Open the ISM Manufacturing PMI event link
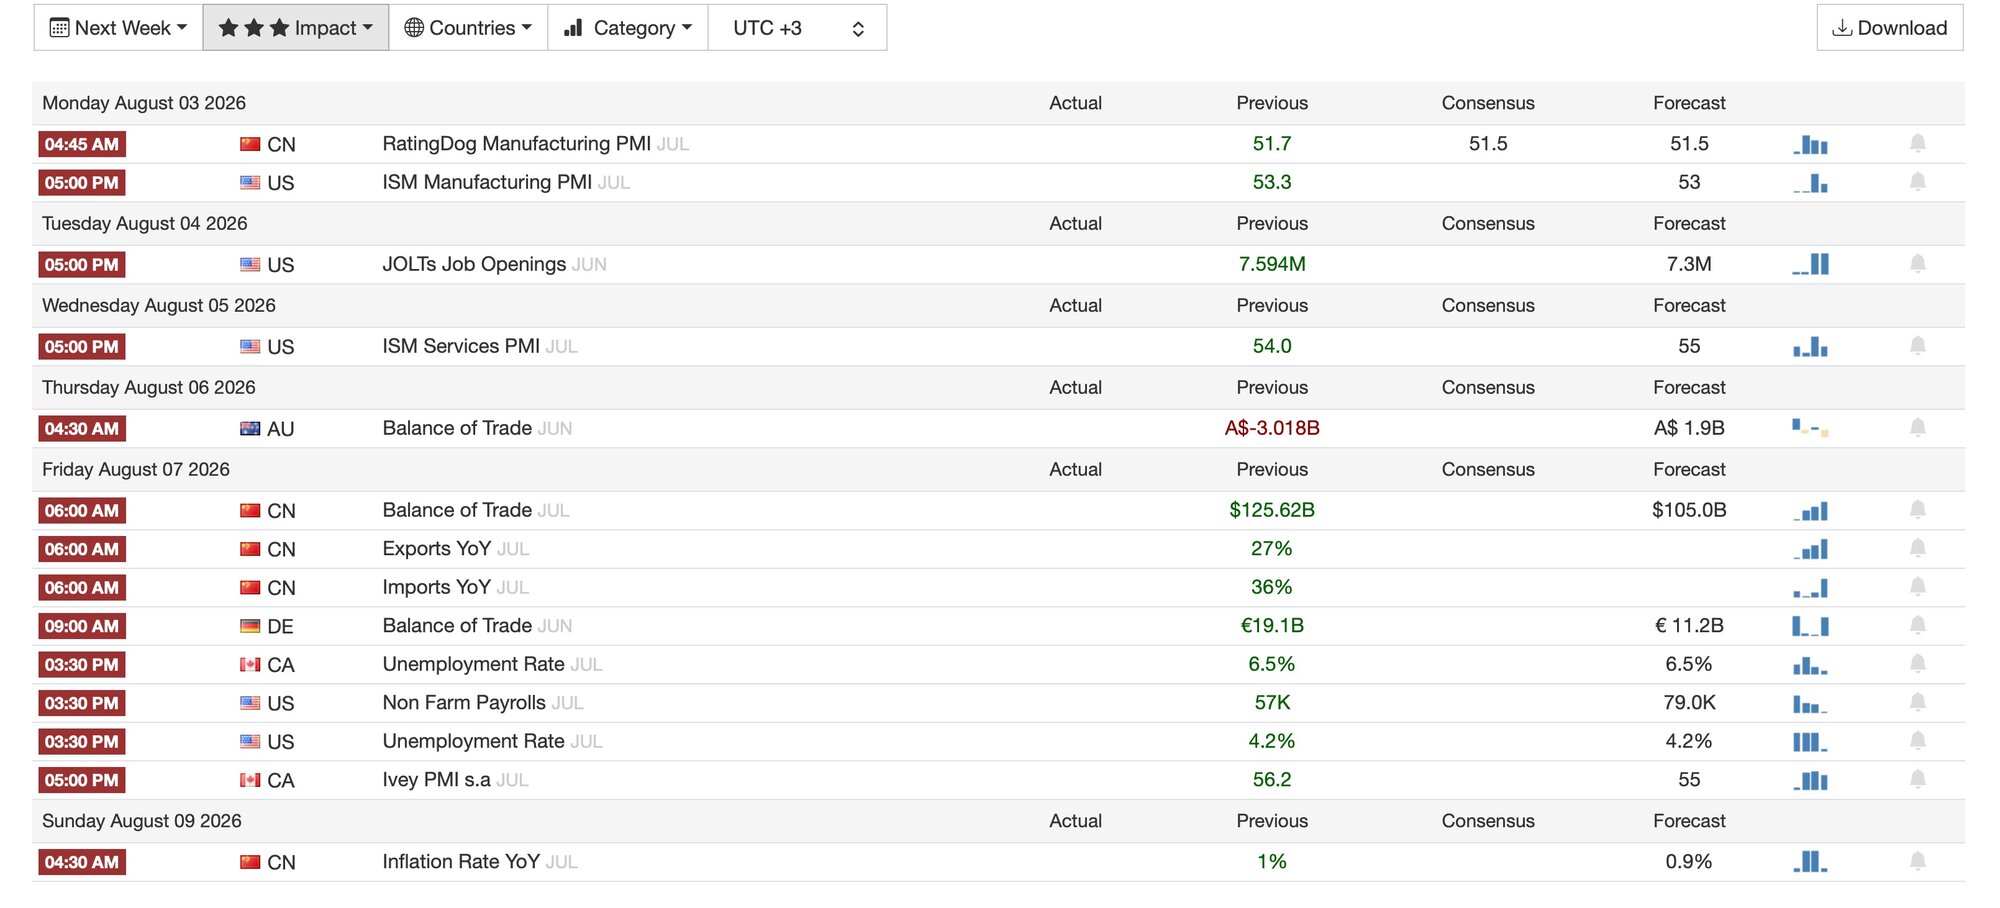This screenshot has height=908, width=2000. click(487, 182)
